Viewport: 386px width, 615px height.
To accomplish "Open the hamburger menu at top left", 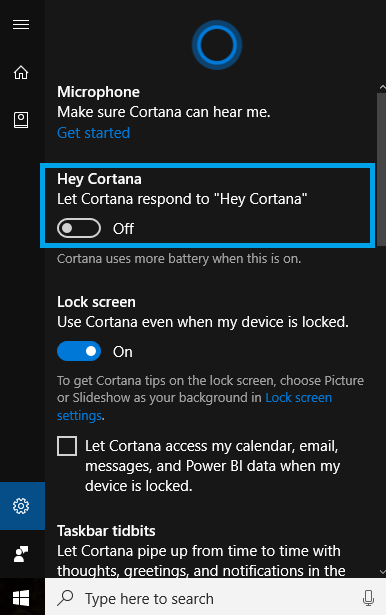I will click(21, 24).
